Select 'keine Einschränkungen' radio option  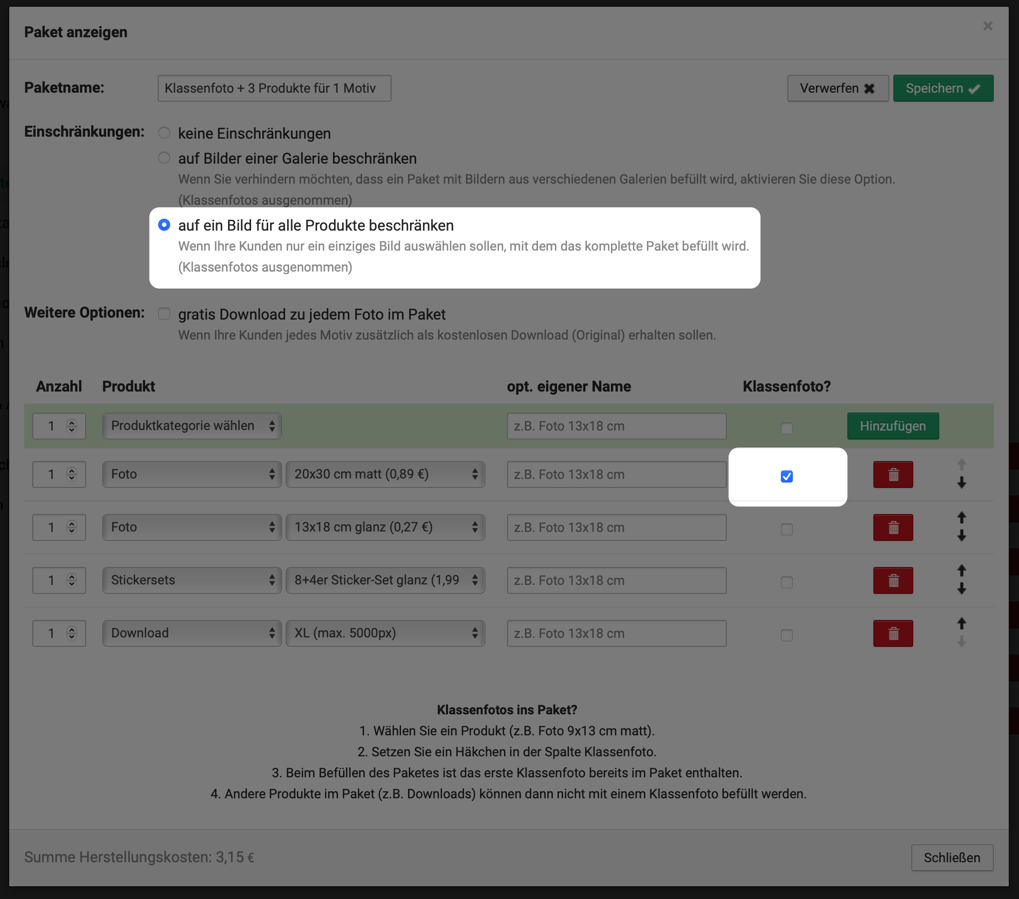[x=164, y=133]
